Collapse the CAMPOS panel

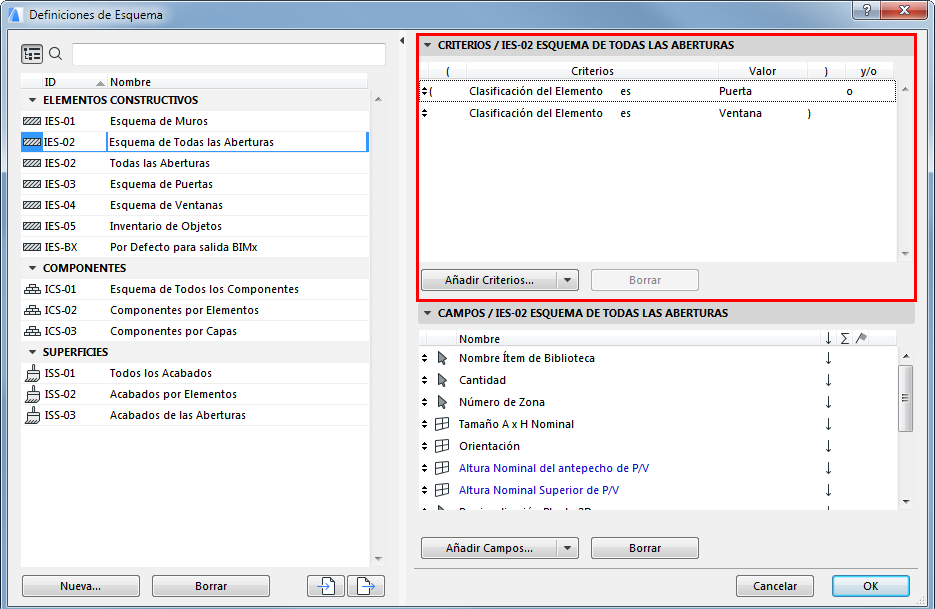tap(427, 313)
